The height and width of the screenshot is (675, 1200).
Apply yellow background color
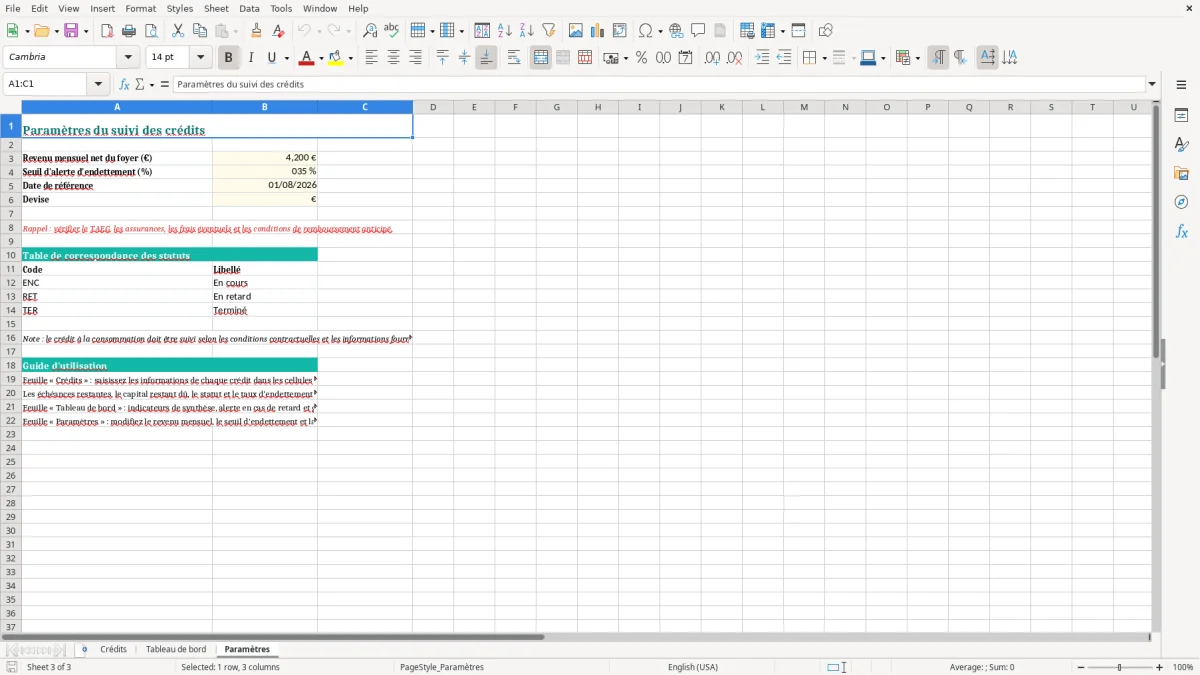point(335,58)
